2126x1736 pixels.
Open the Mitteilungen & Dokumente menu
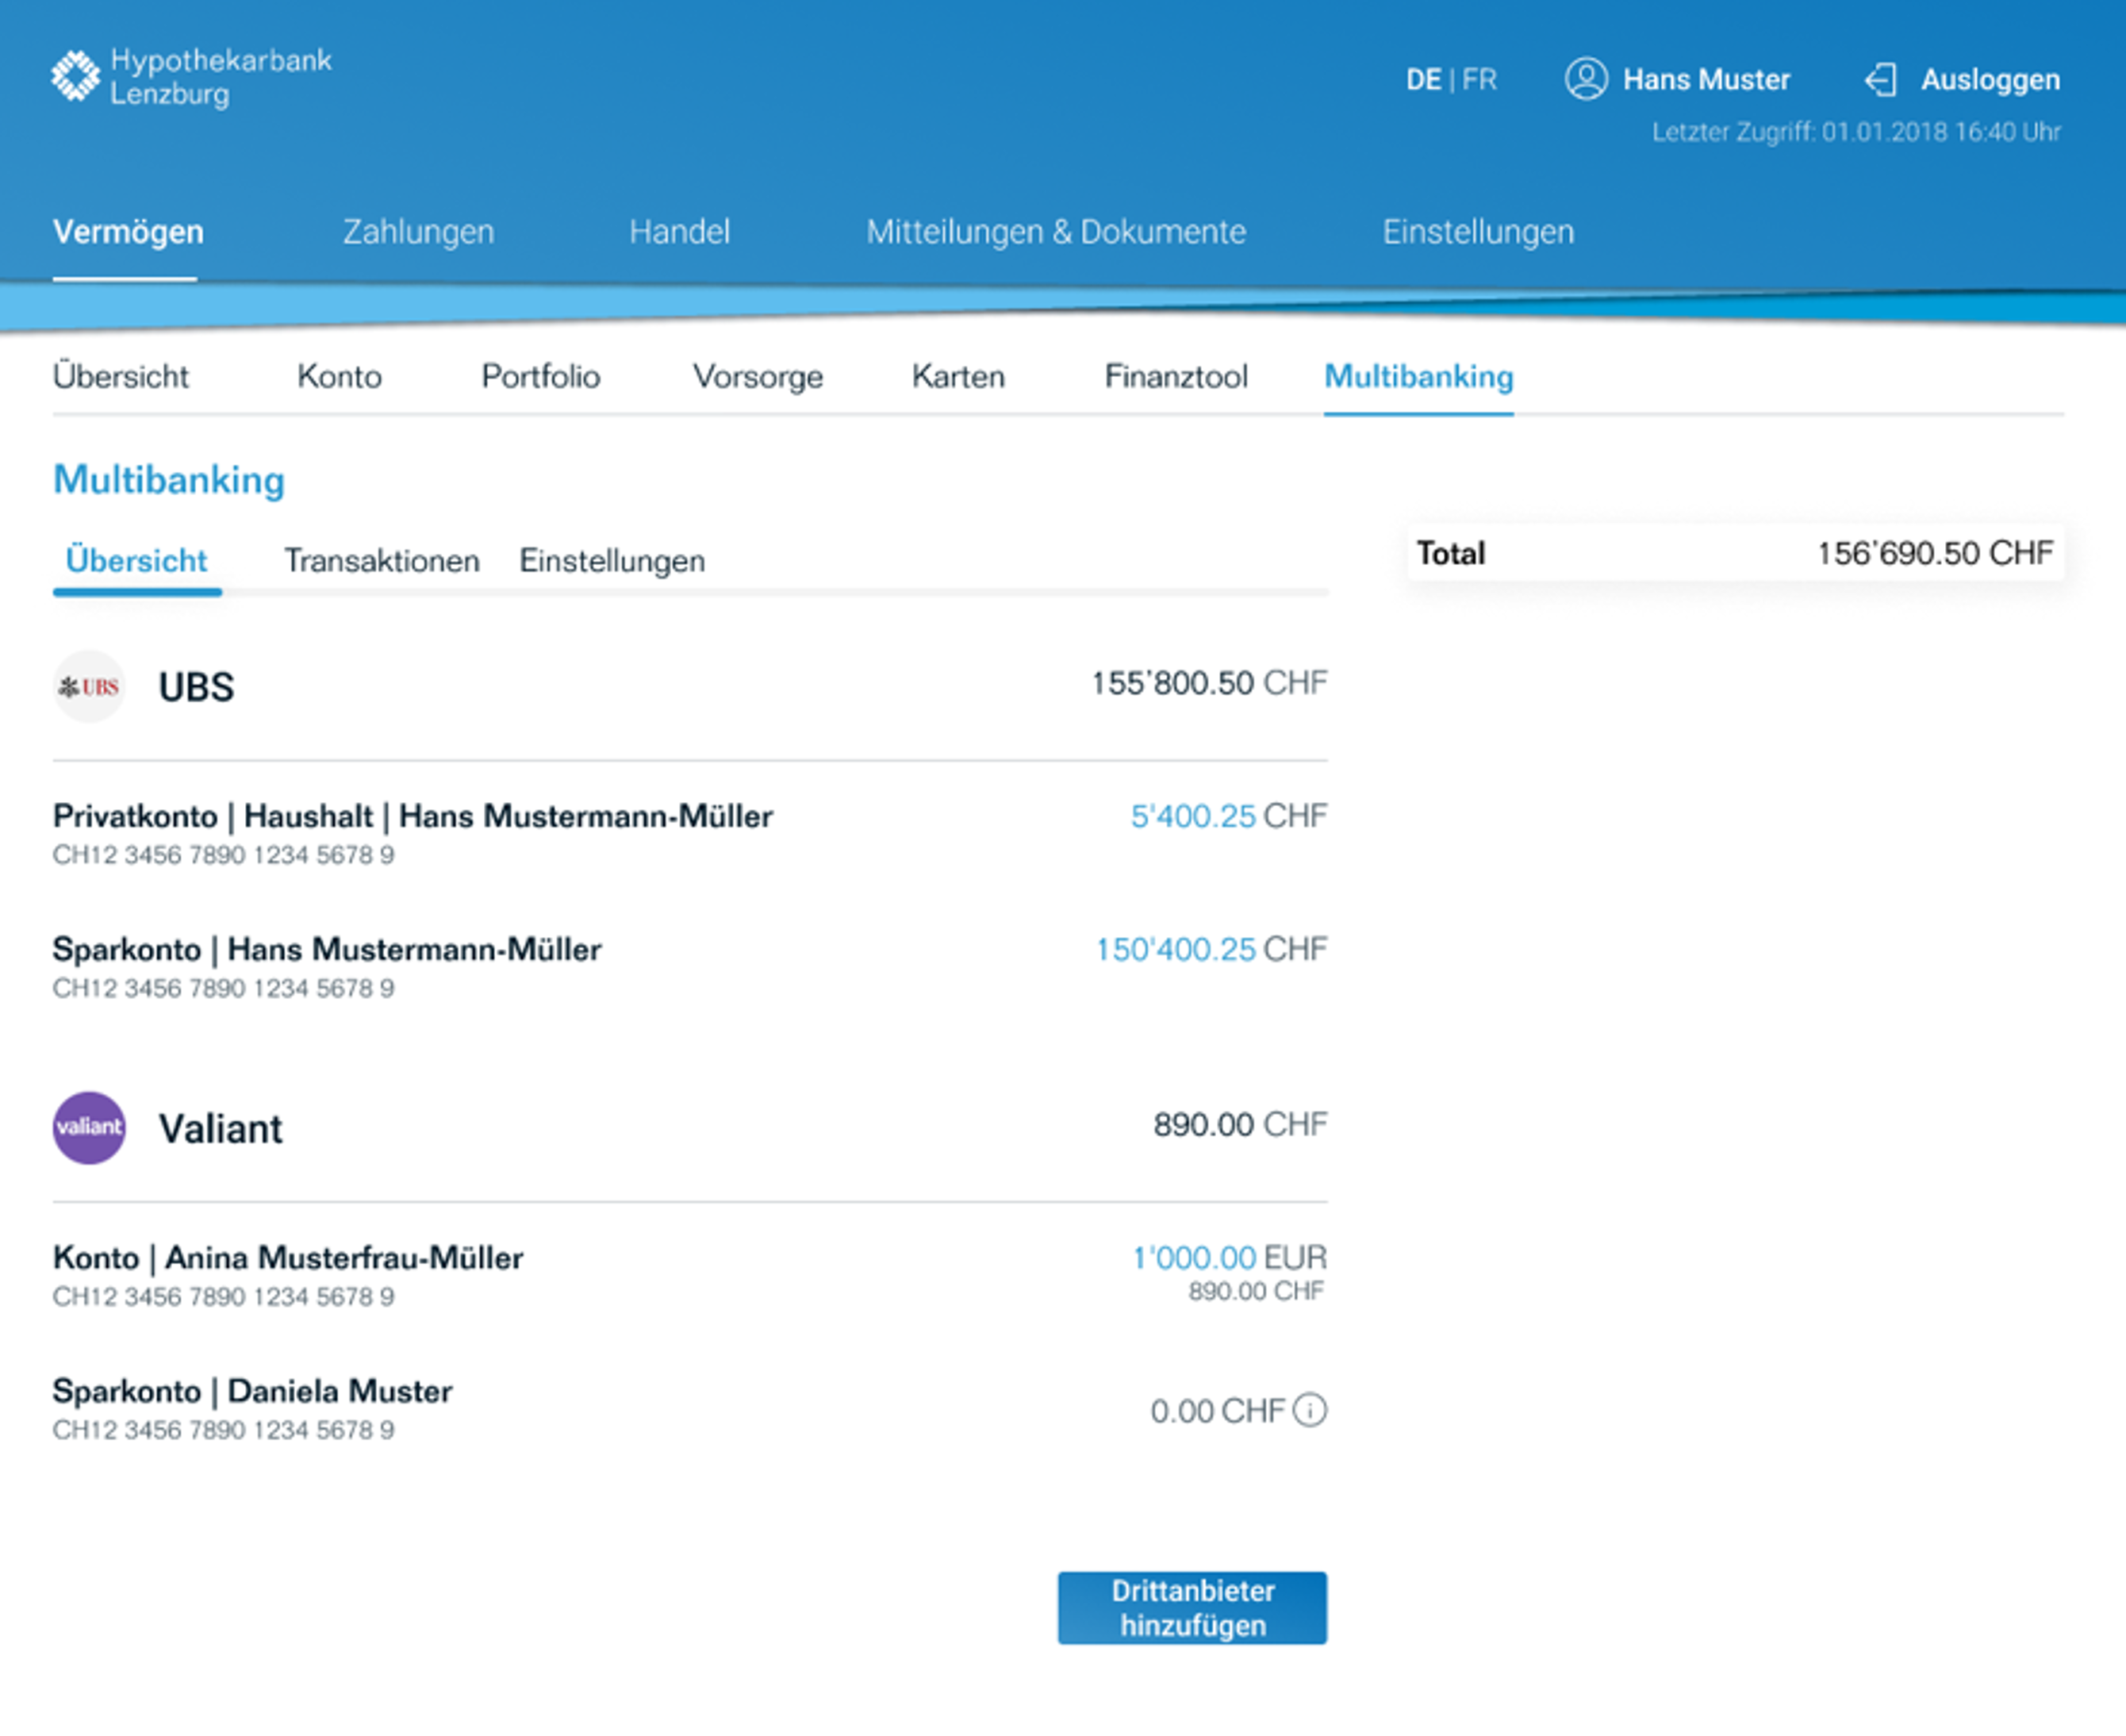click(x=1058, y=231)
